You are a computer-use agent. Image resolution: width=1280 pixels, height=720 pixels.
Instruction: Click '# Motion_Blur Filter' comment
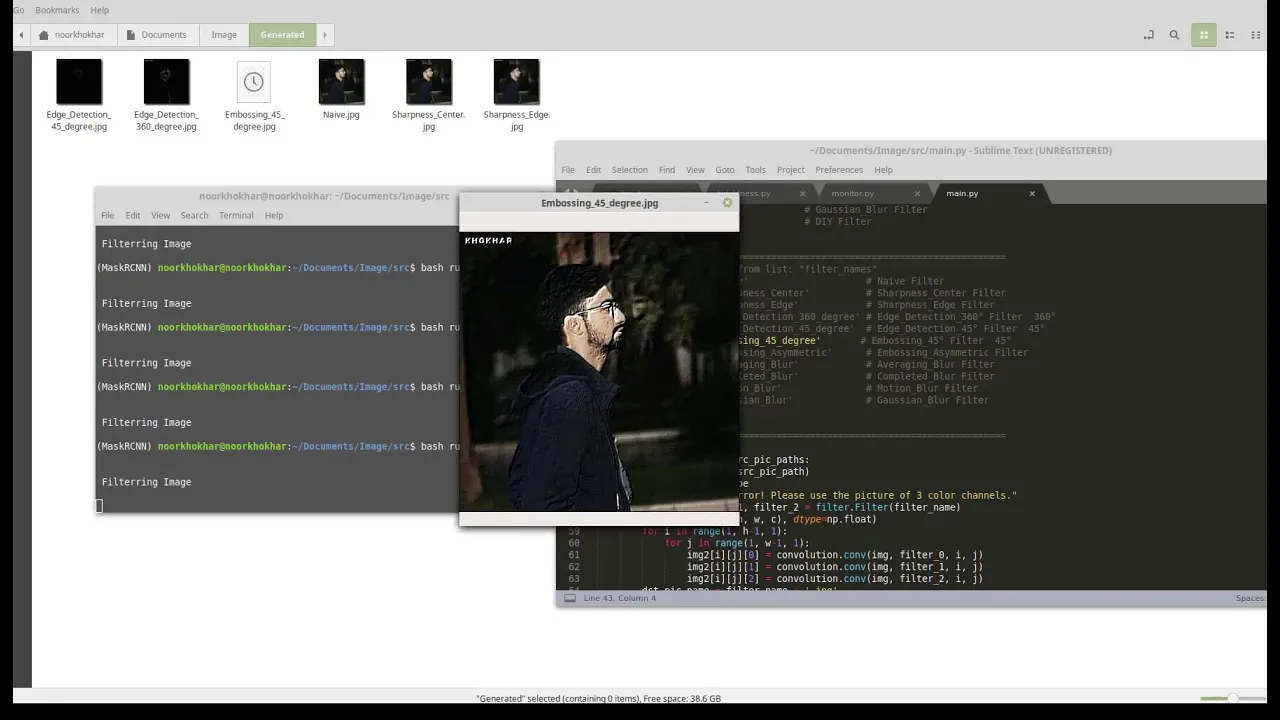[921, 388]
